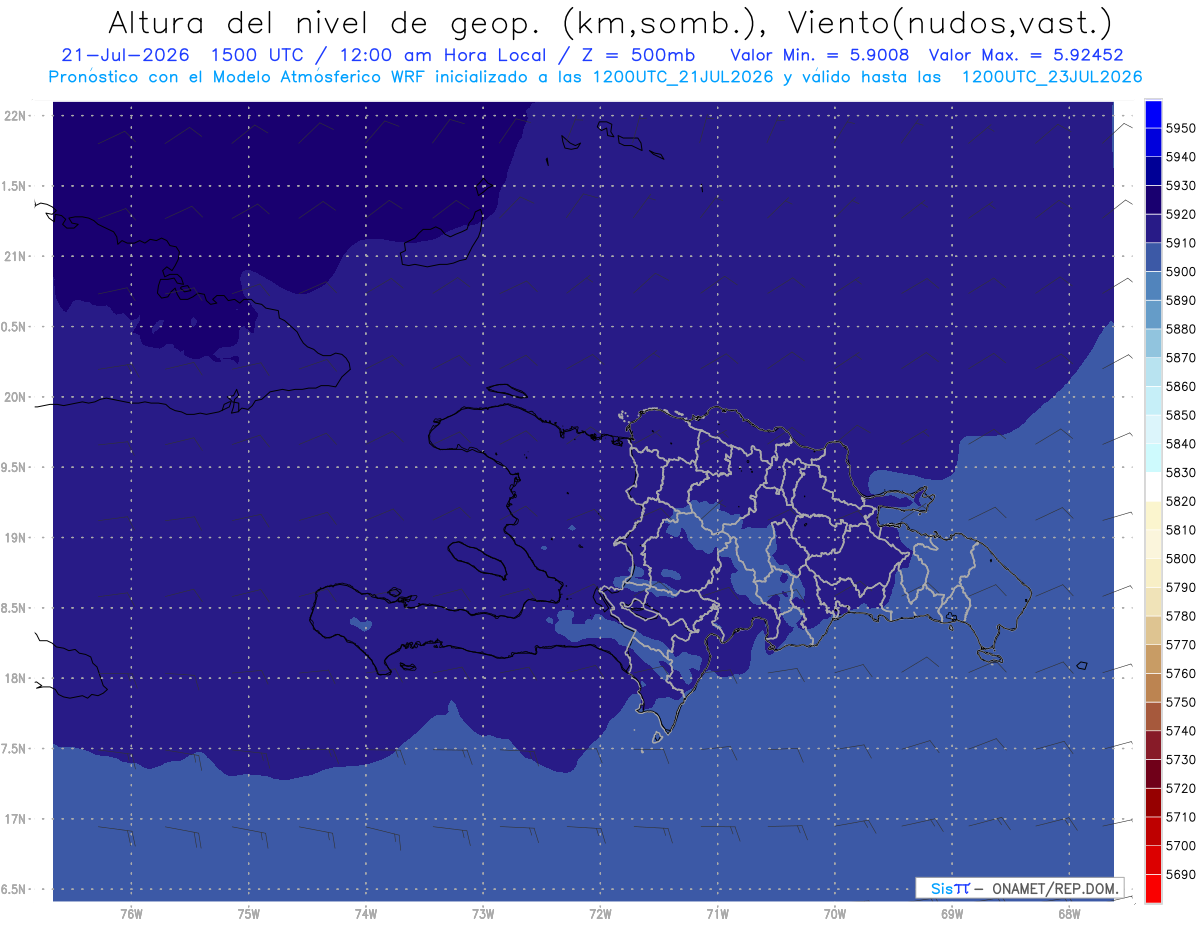Click the "ONAMET/REP.DOM." source label
Image resolution: width=1200 pixels, height=927 pixels.
[1055, 888]
